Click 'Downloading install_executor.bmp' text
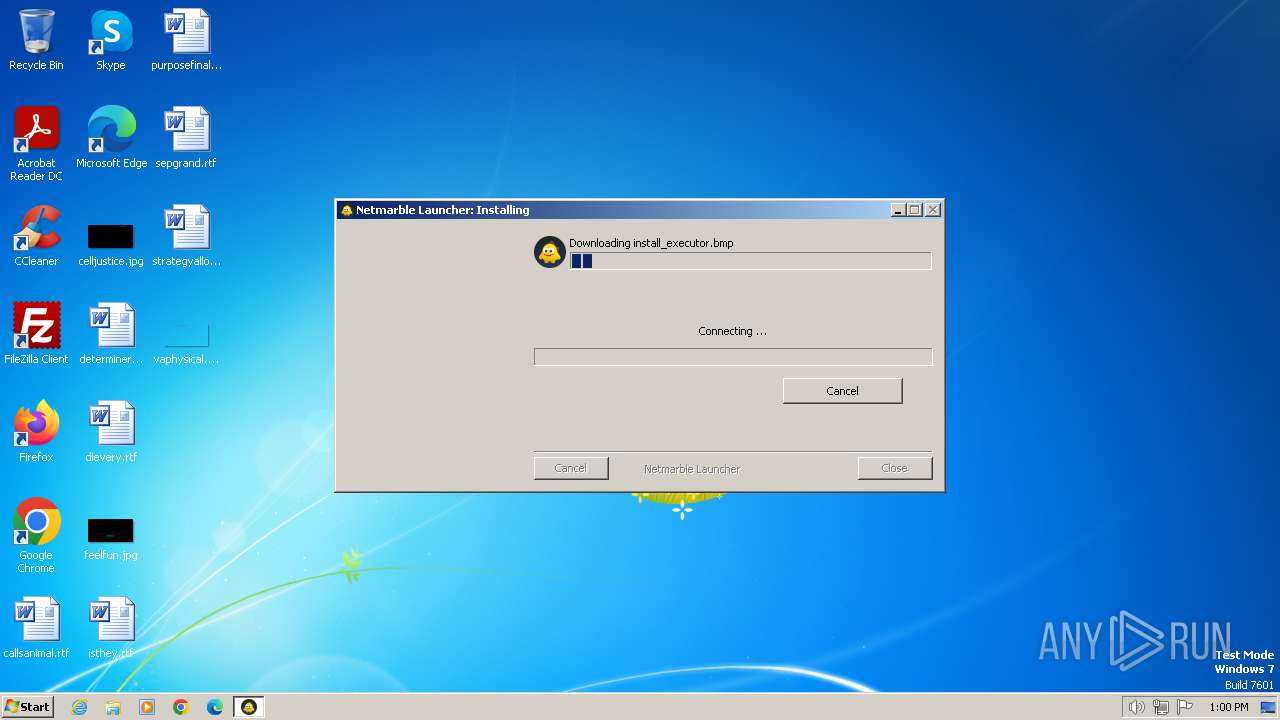The image size is (1280, 720). tap(651, 243)
